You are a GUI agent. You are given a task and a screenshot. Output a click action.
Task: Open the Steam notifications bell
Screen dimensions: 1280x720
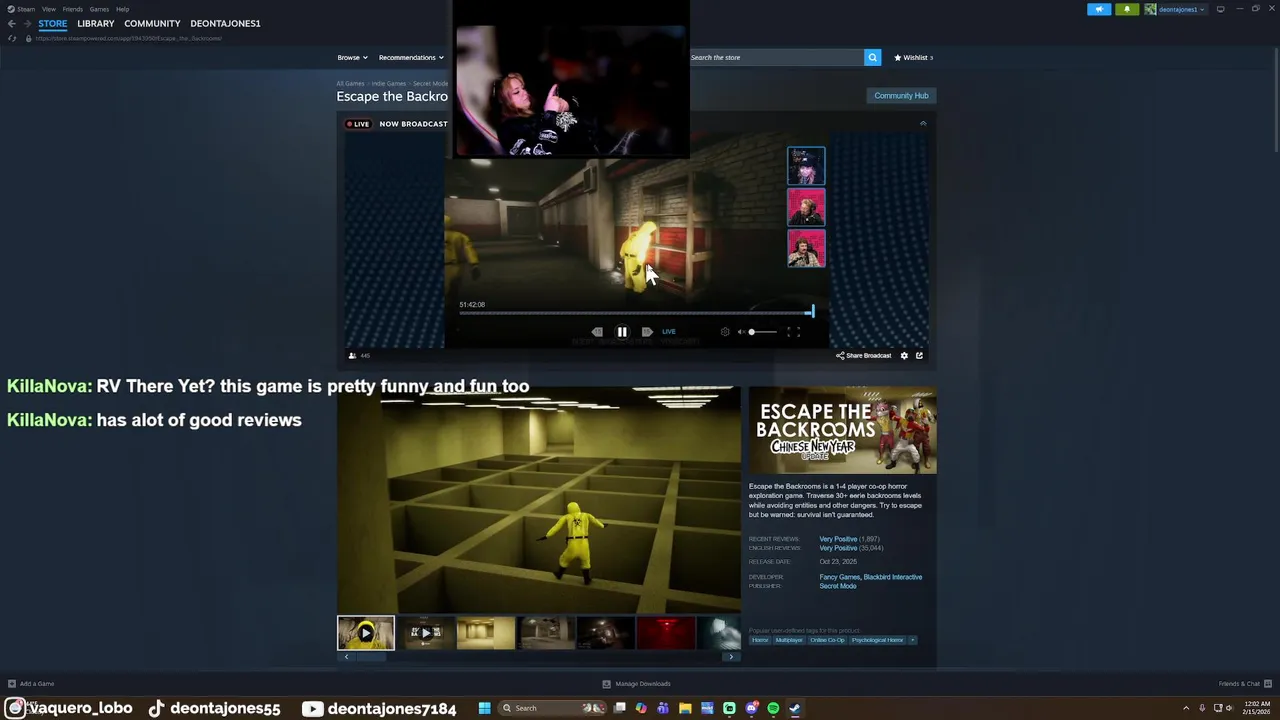point(1127,9)
